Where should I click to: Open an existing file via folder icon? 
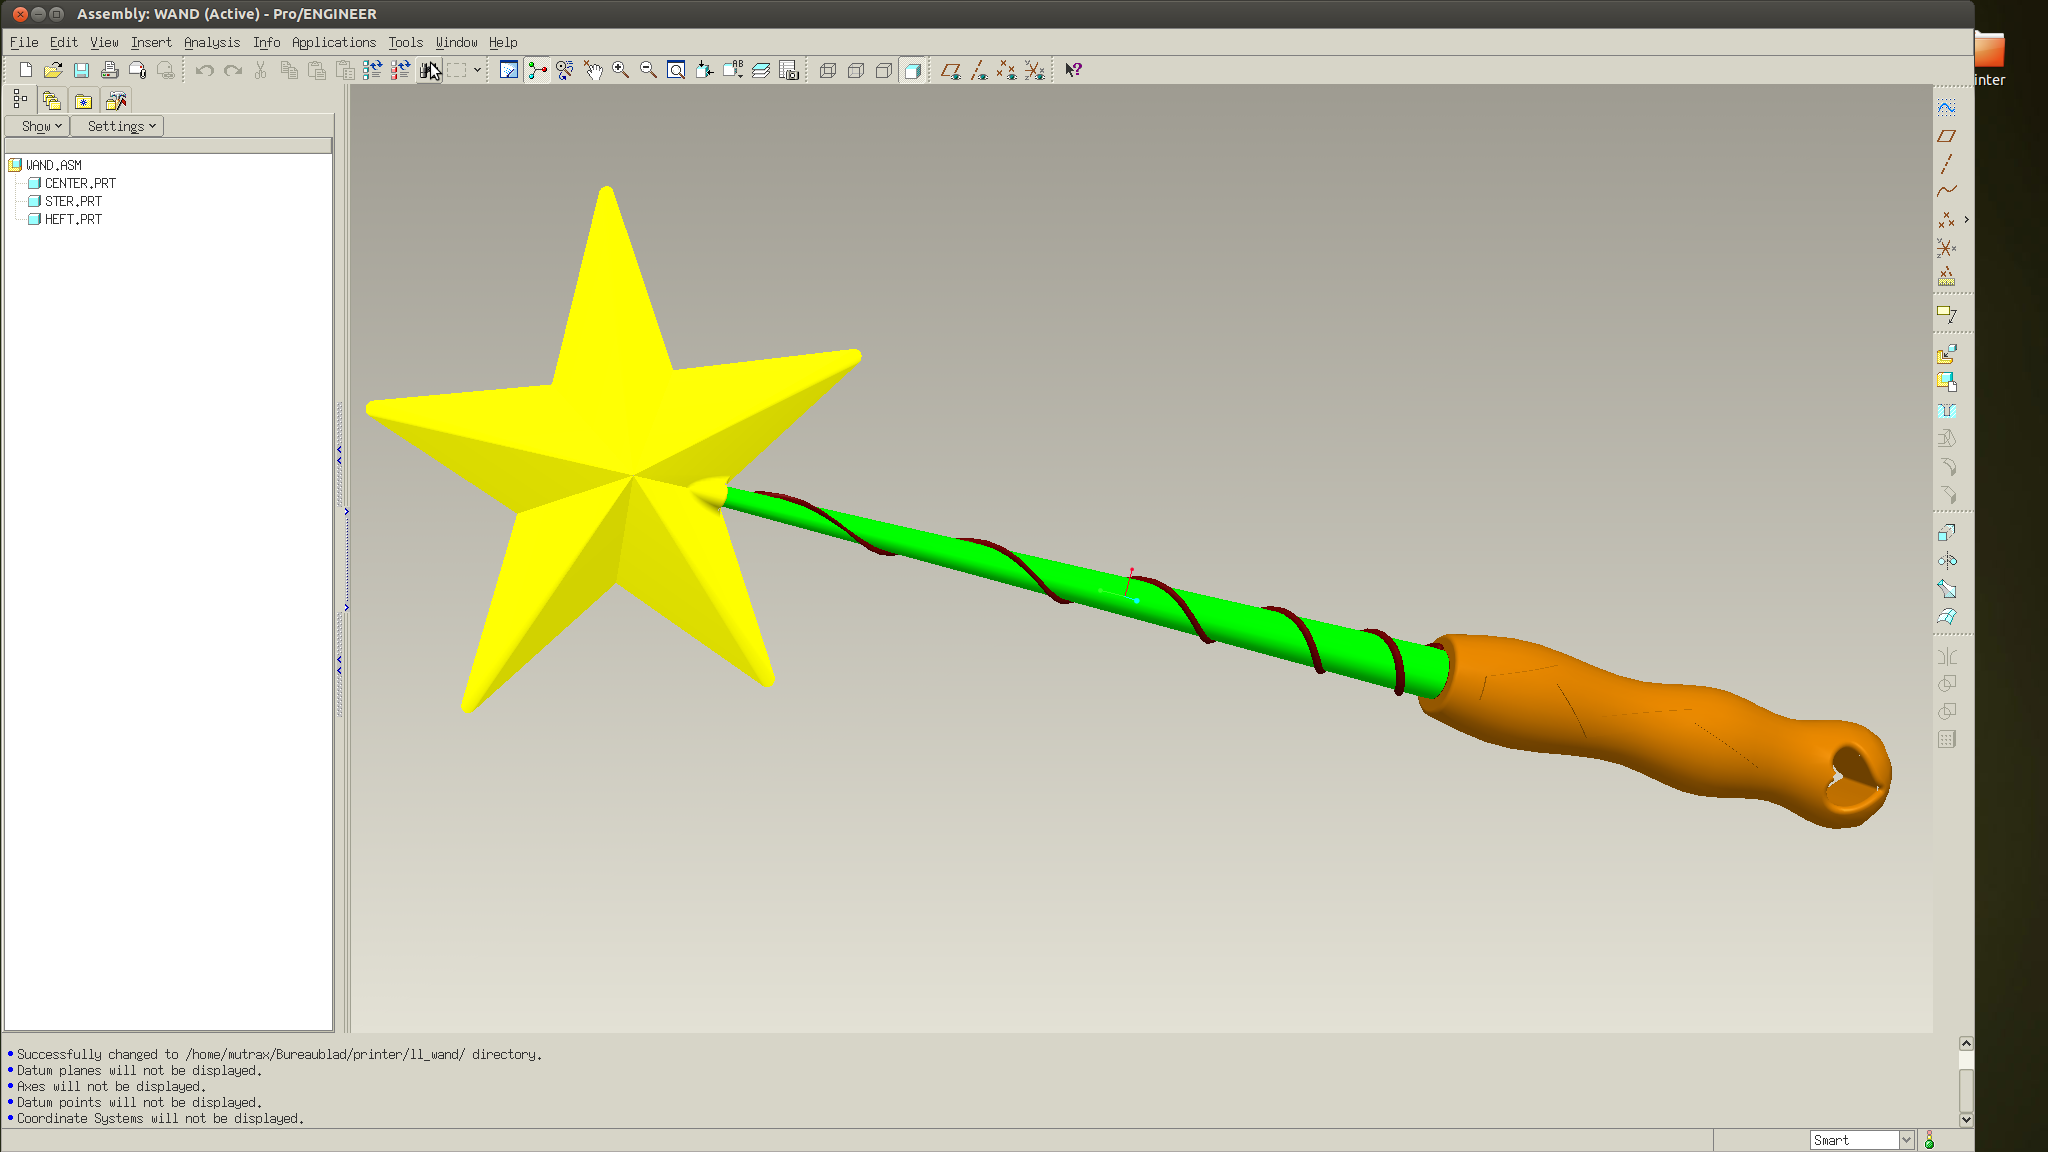coord(53,70)
